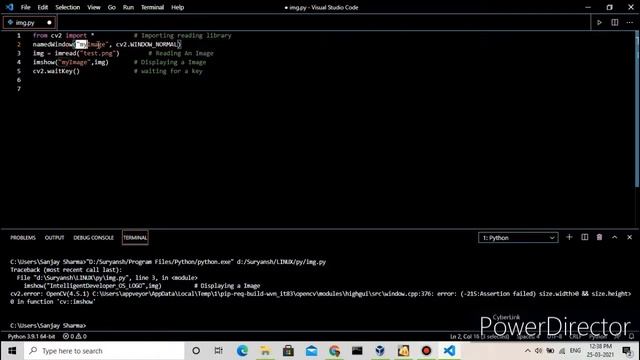The height and width of the screenshot is (360, 640).
Task: Open Google Chrome from the taskbar
Action: tap(334, 351)
